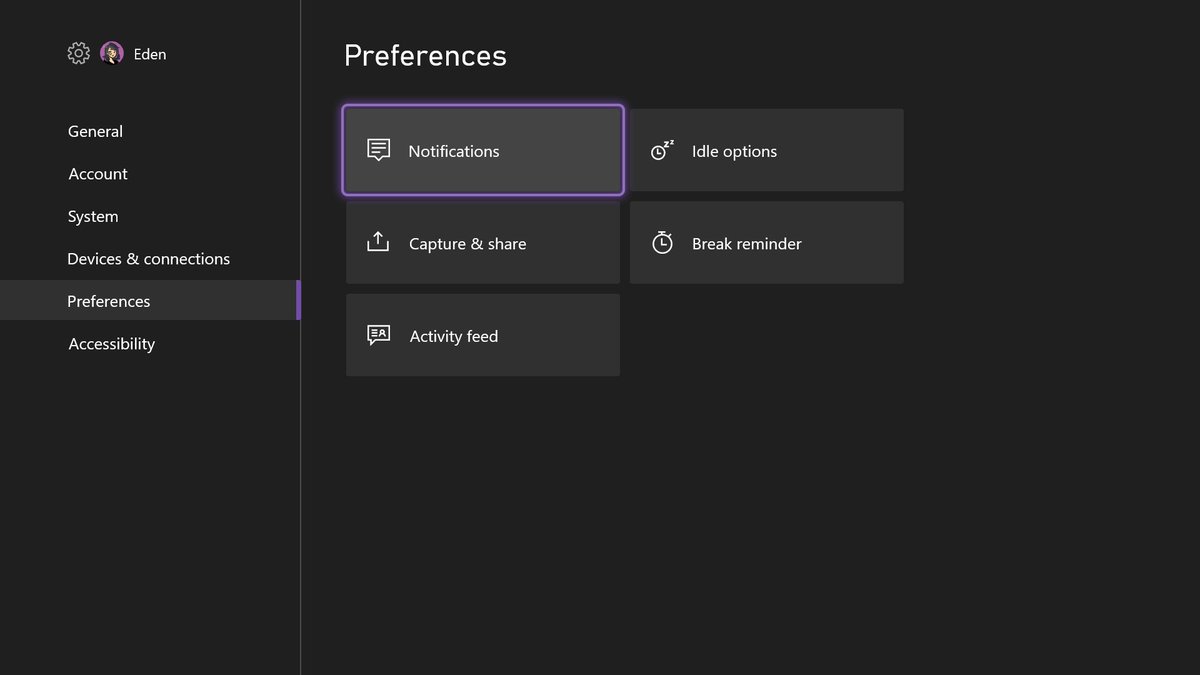Click the Activity feed chat icon

click(x=378, y=336)
